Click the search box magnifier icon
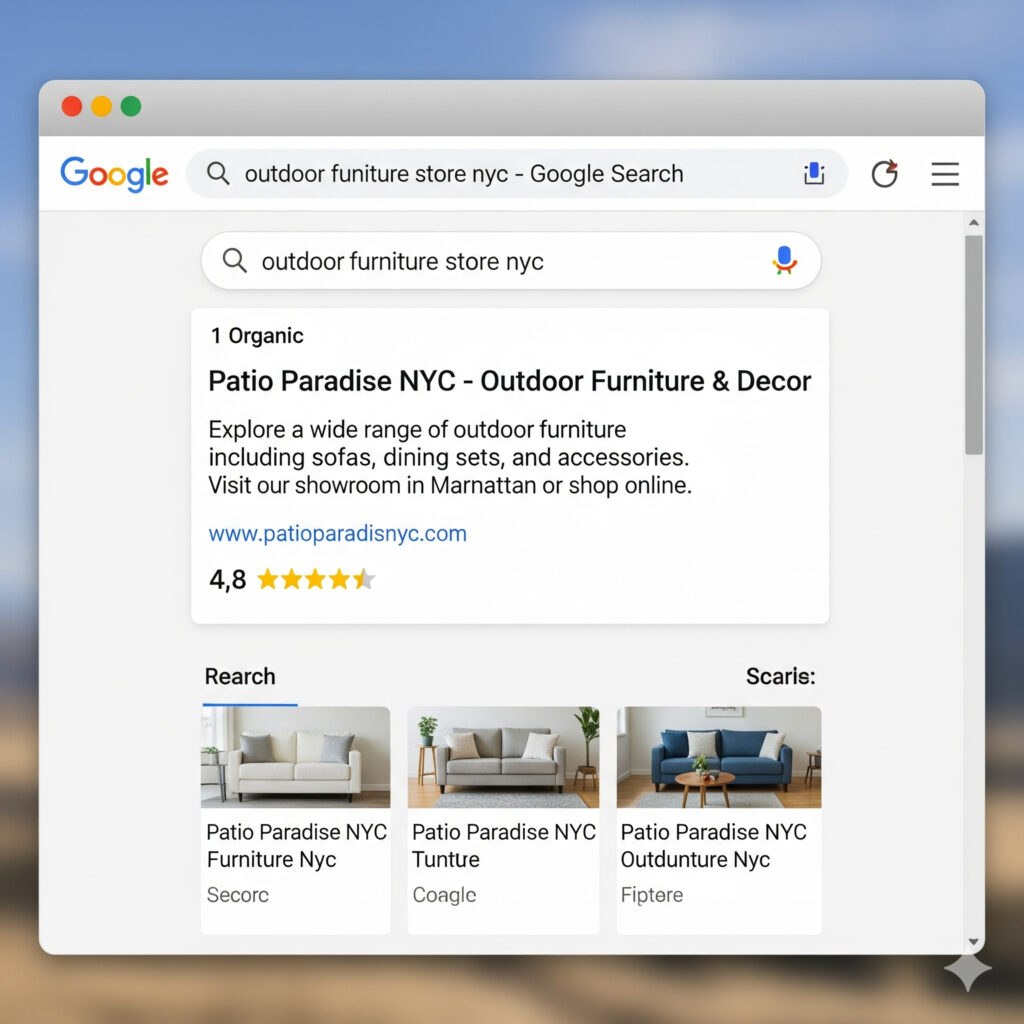This screenshot has width=1024, height=1024. [x=234, y=261]
